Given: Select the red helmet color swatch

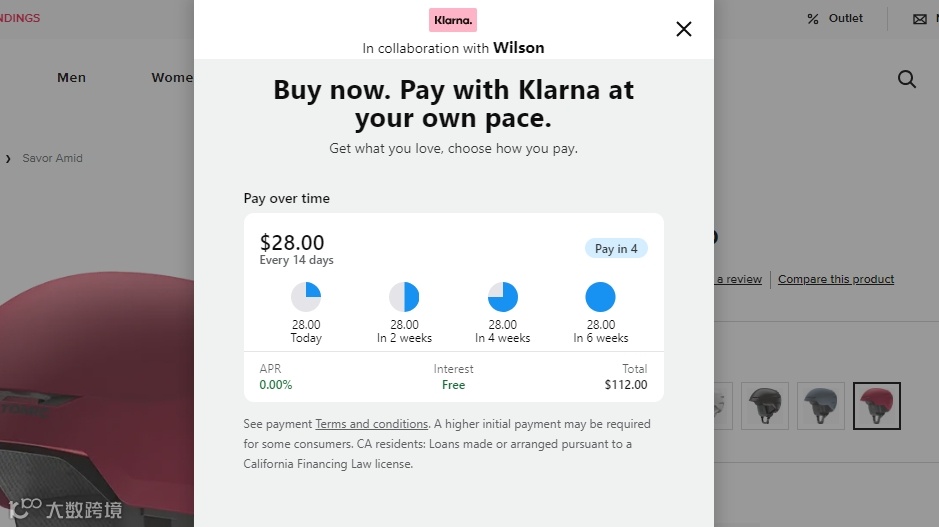Looking at the screenshot, I should click(x=877, y=406).
